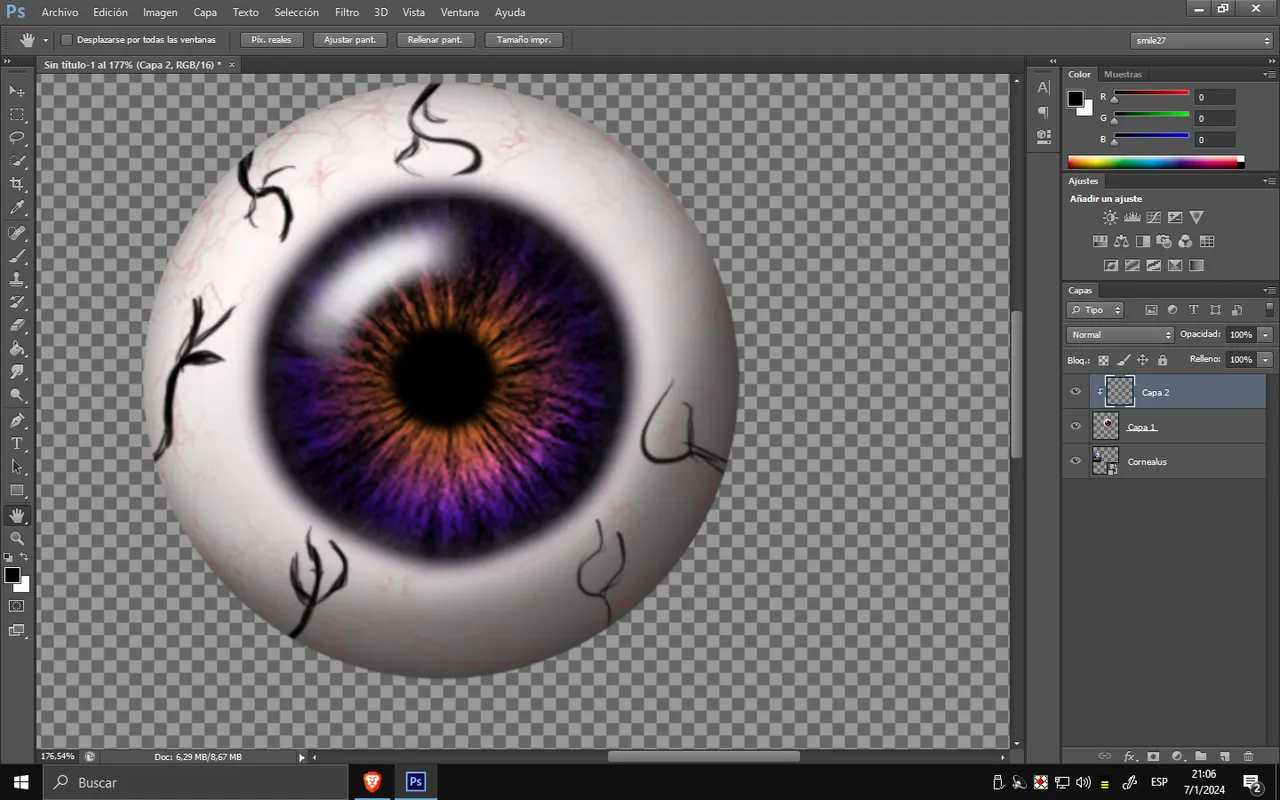Open the Opacidad slider dropdown
Viewport: 1280px width, 800px height.
click(1266, 335)
